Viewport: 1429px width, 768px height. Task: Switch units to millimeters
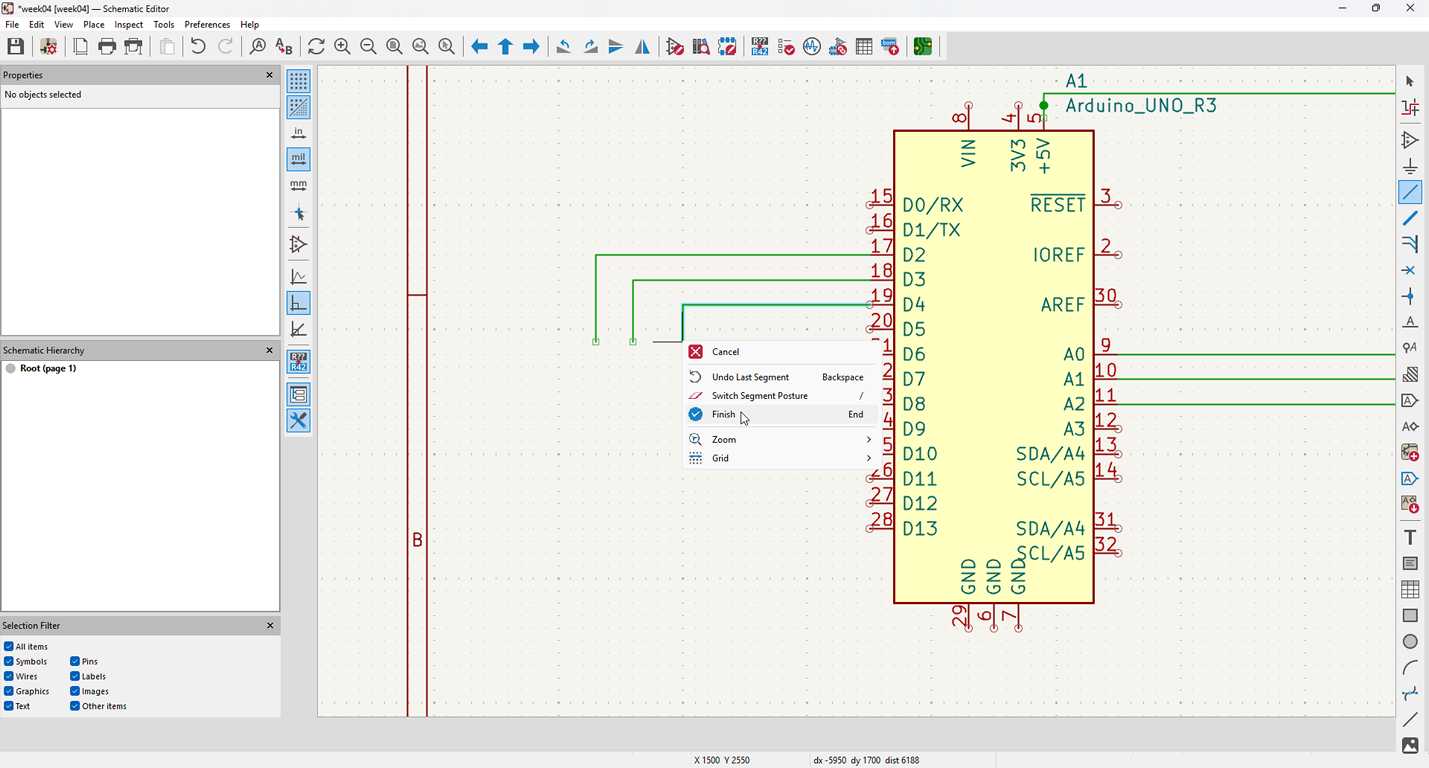tap(298, 185)
